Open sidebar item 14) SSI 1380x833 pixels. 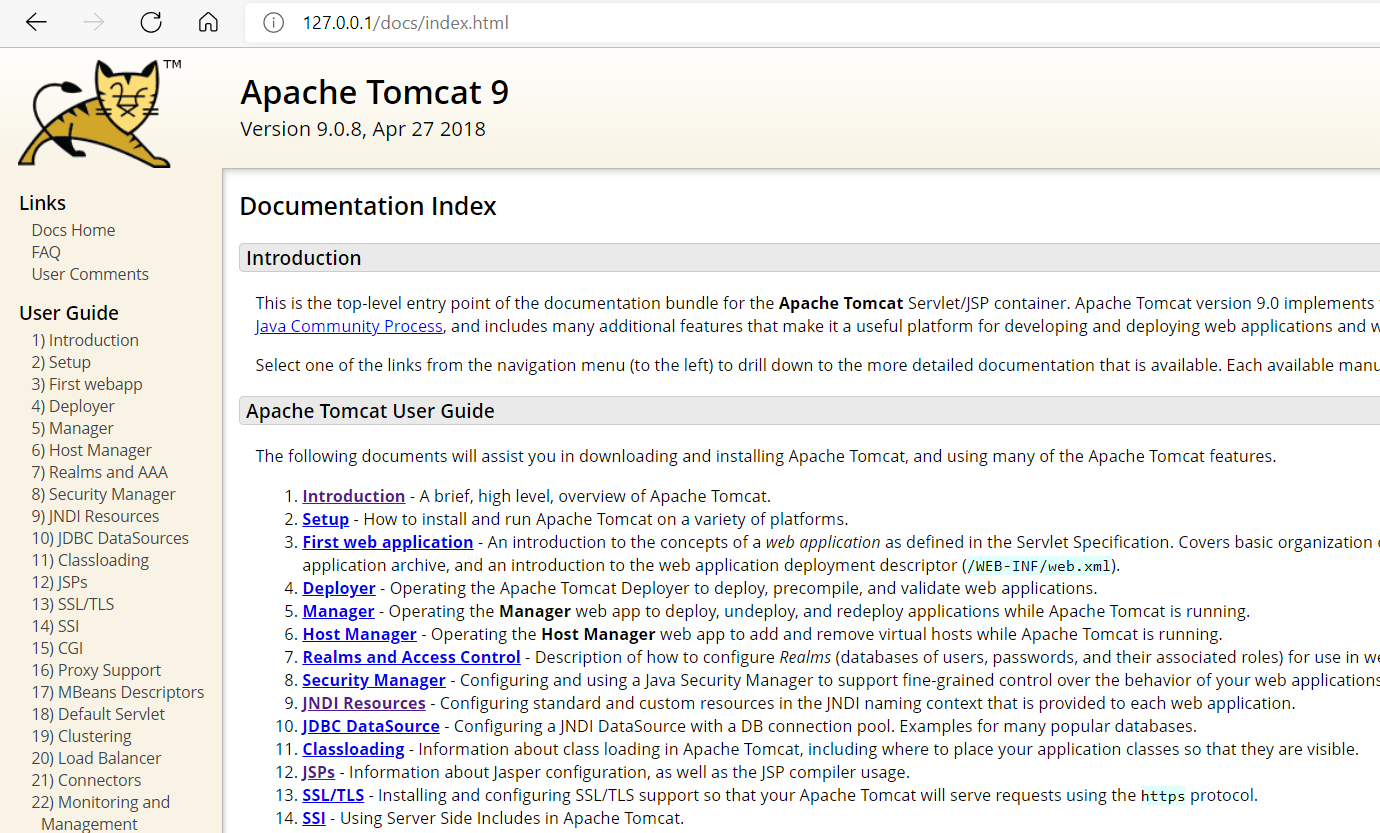[x=56, y=626]
